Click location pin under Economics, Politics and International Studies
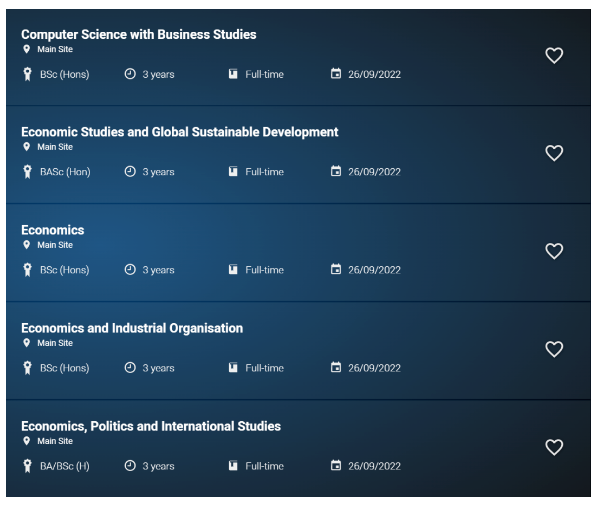 [27, 440]
